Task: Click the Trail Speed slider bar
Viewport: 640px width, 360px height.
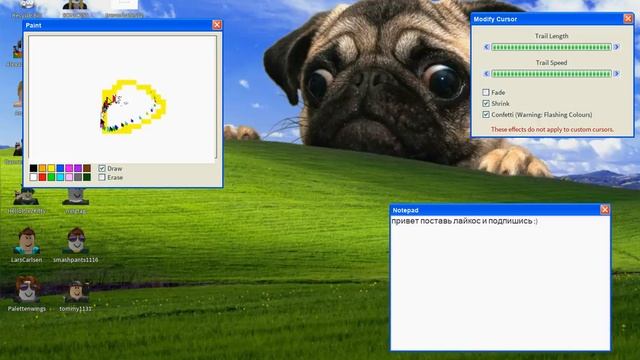Action: coord(551,74)
